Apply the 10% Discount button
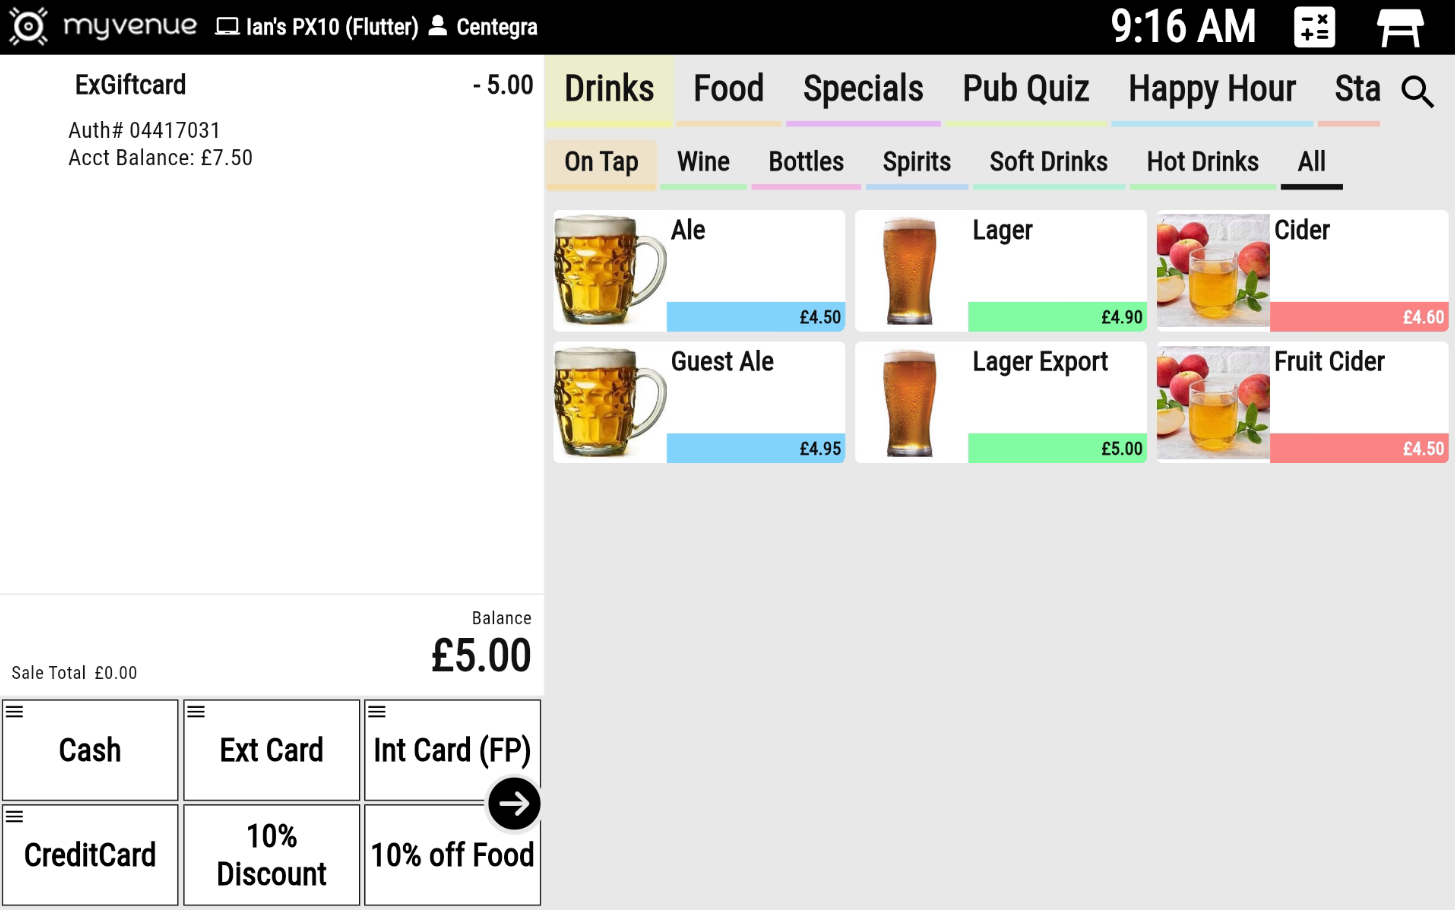This screenshot has height=910, width=1455. [x=271, y=855]
